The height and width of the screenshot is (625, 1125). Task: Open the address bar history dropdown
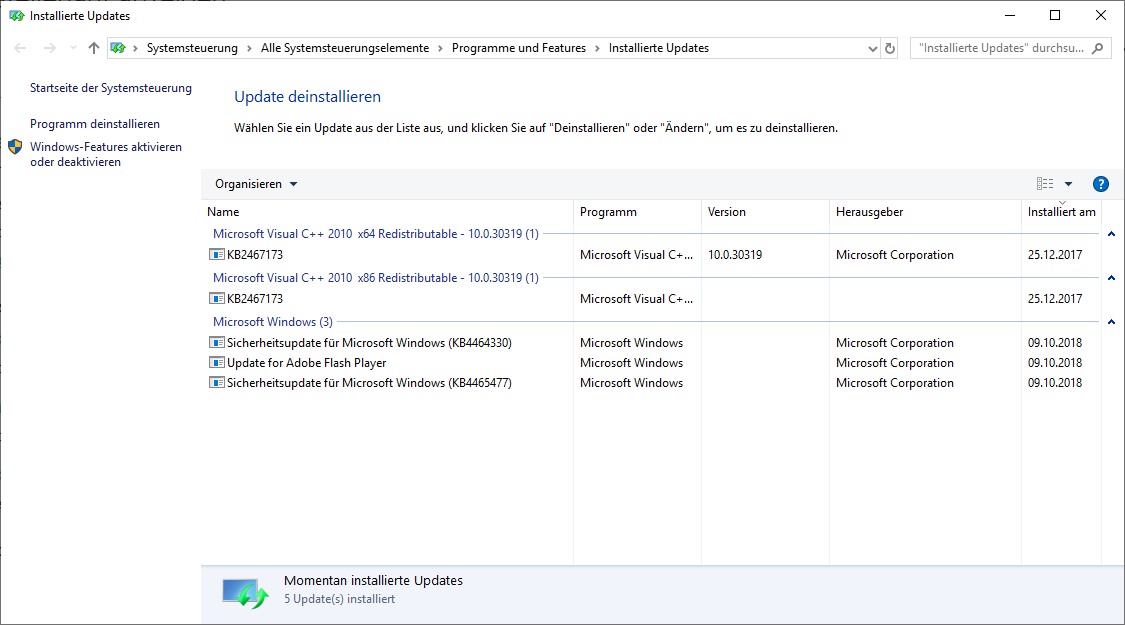click(872, 49)
